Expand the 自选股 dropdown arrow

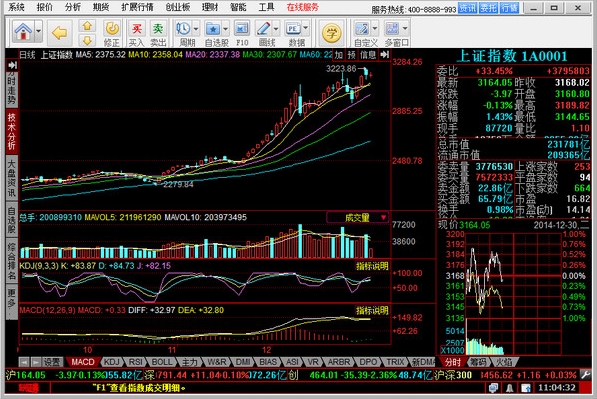click(x=225, y=29)
